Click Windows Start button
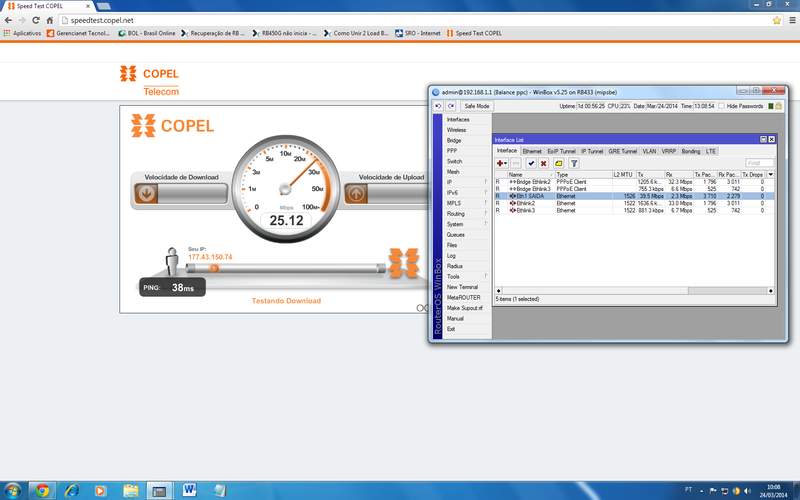Viewport: 800px width, 500px height. [x=12, y=490]
